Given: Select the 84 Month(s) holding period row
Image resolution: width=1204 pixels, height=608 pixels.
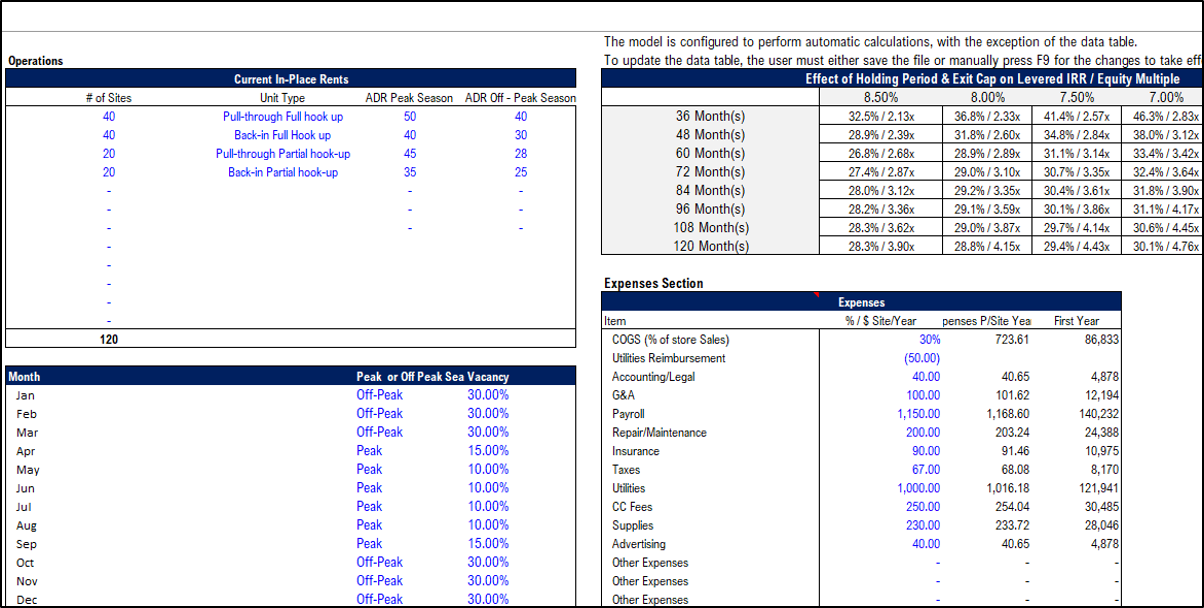Looking at the screenshot, I should 710,190.
